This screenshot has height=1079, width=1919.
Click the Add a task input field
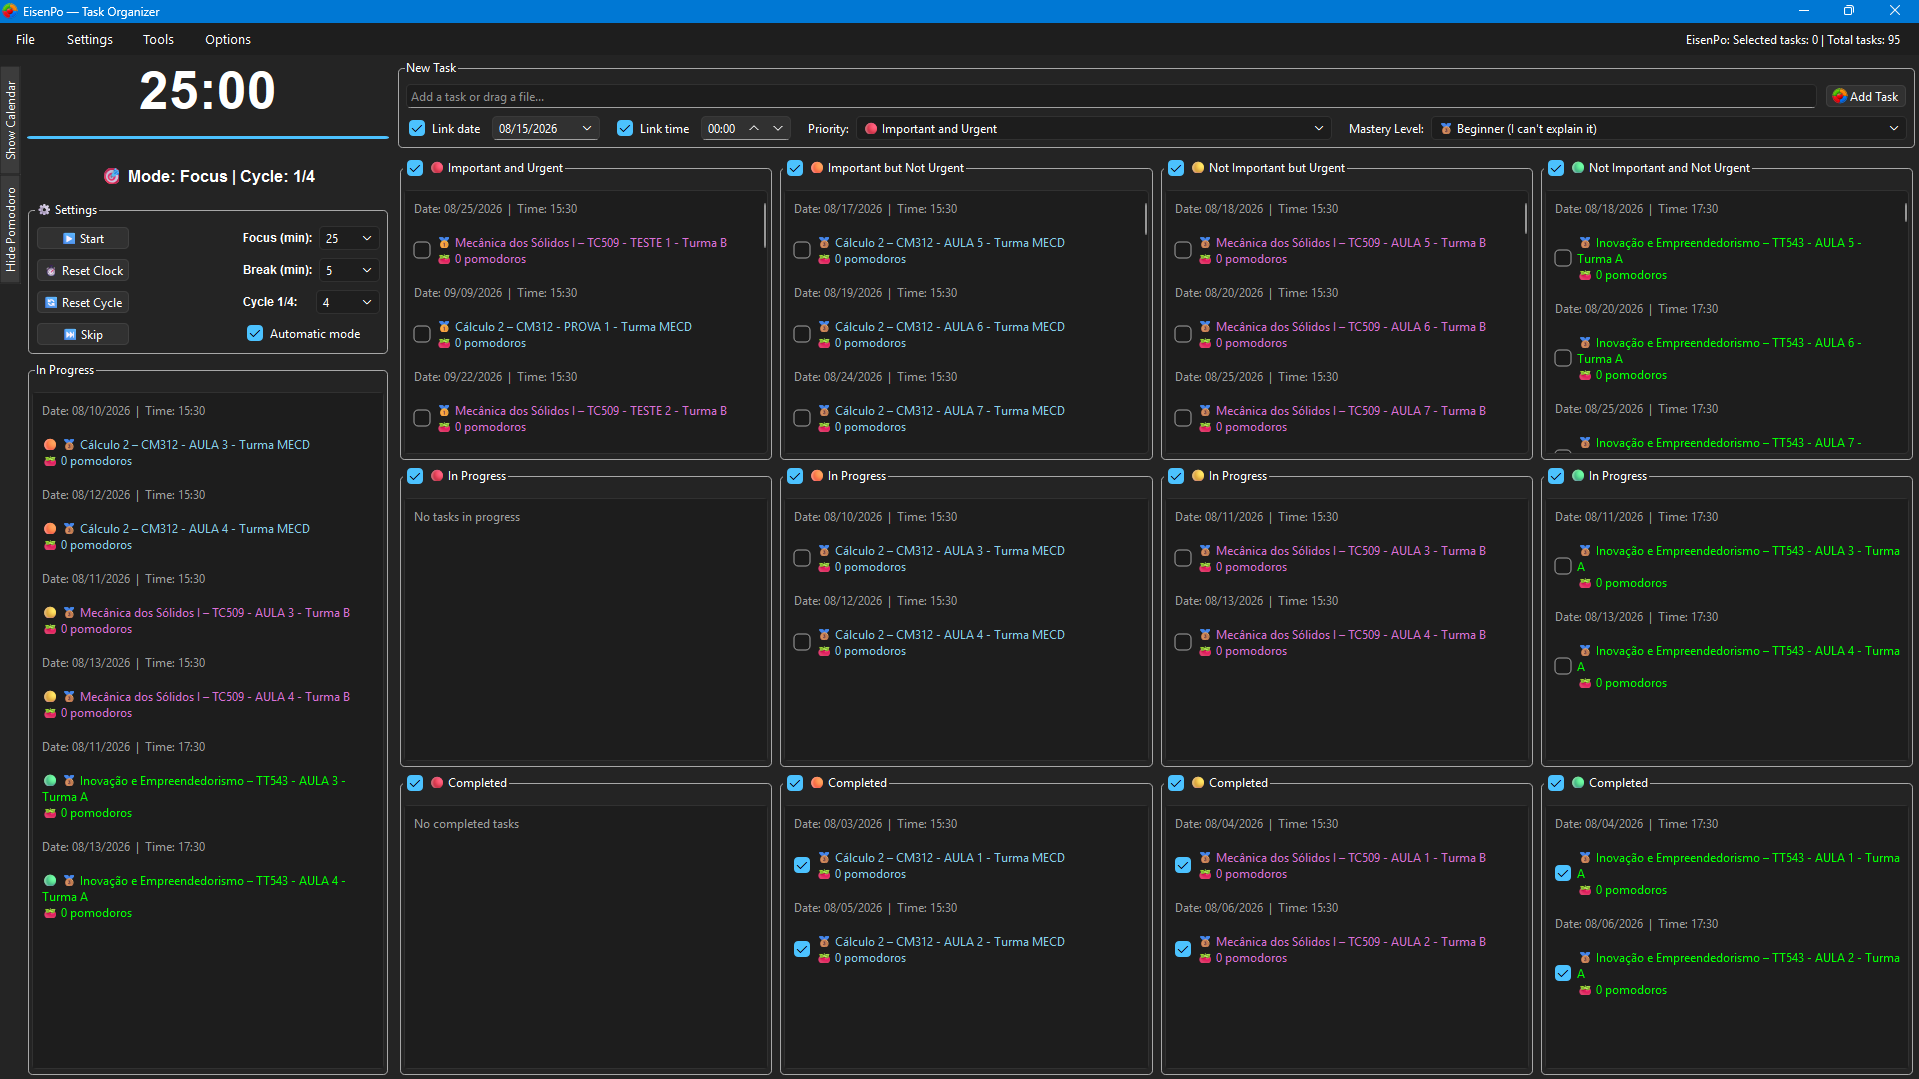click(x=1111, y=97)
